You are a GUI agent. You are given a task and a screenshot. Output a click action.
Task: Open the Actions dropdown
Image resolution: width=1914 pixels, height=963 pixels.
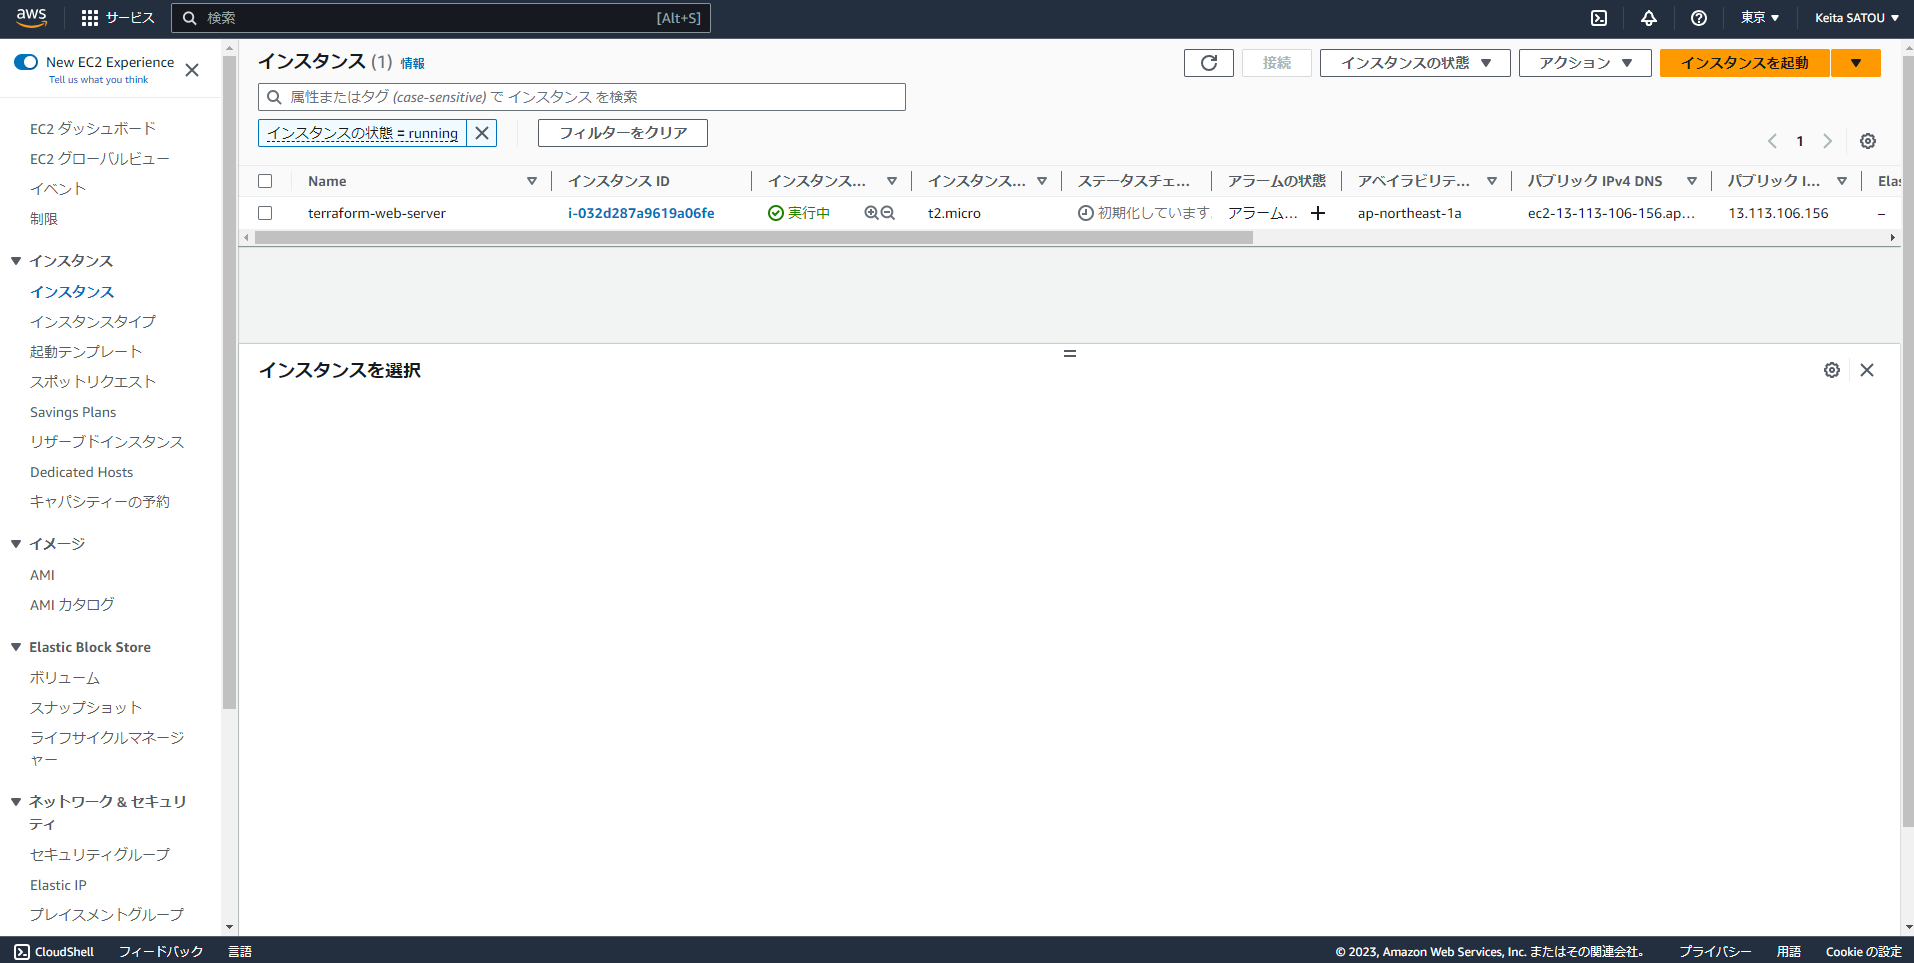1585,63
